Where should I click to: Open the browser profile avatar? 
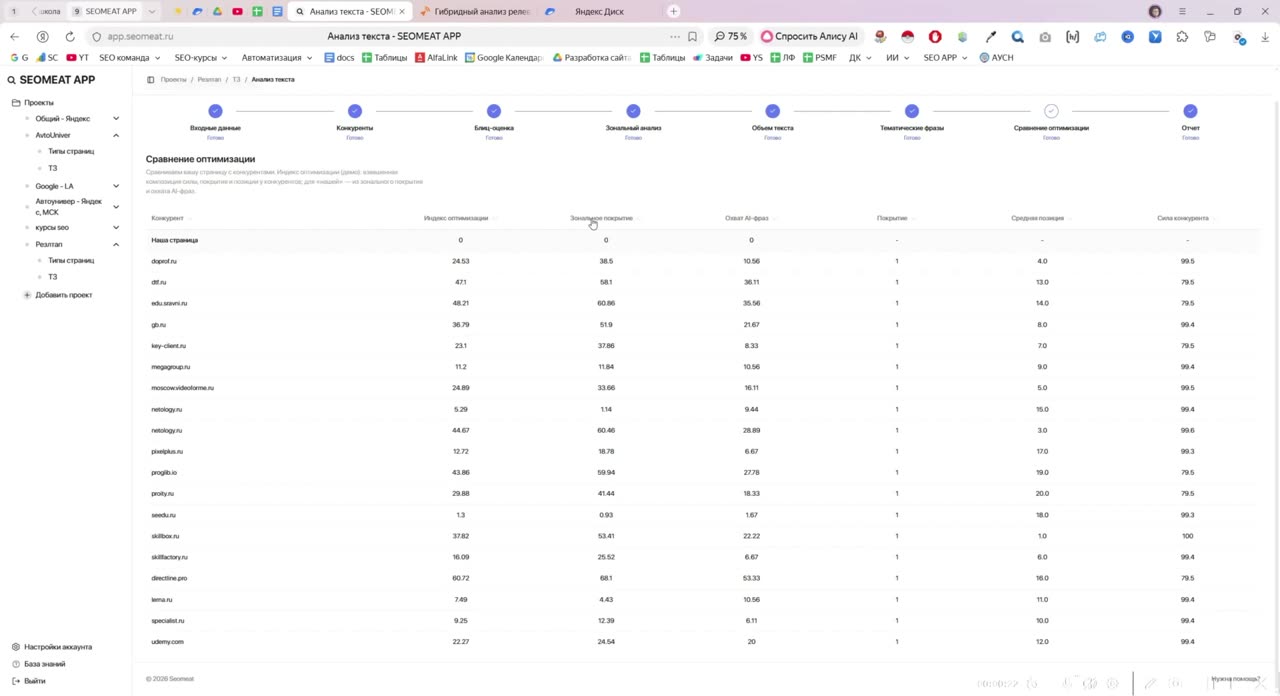click(x=1155, y=12)
